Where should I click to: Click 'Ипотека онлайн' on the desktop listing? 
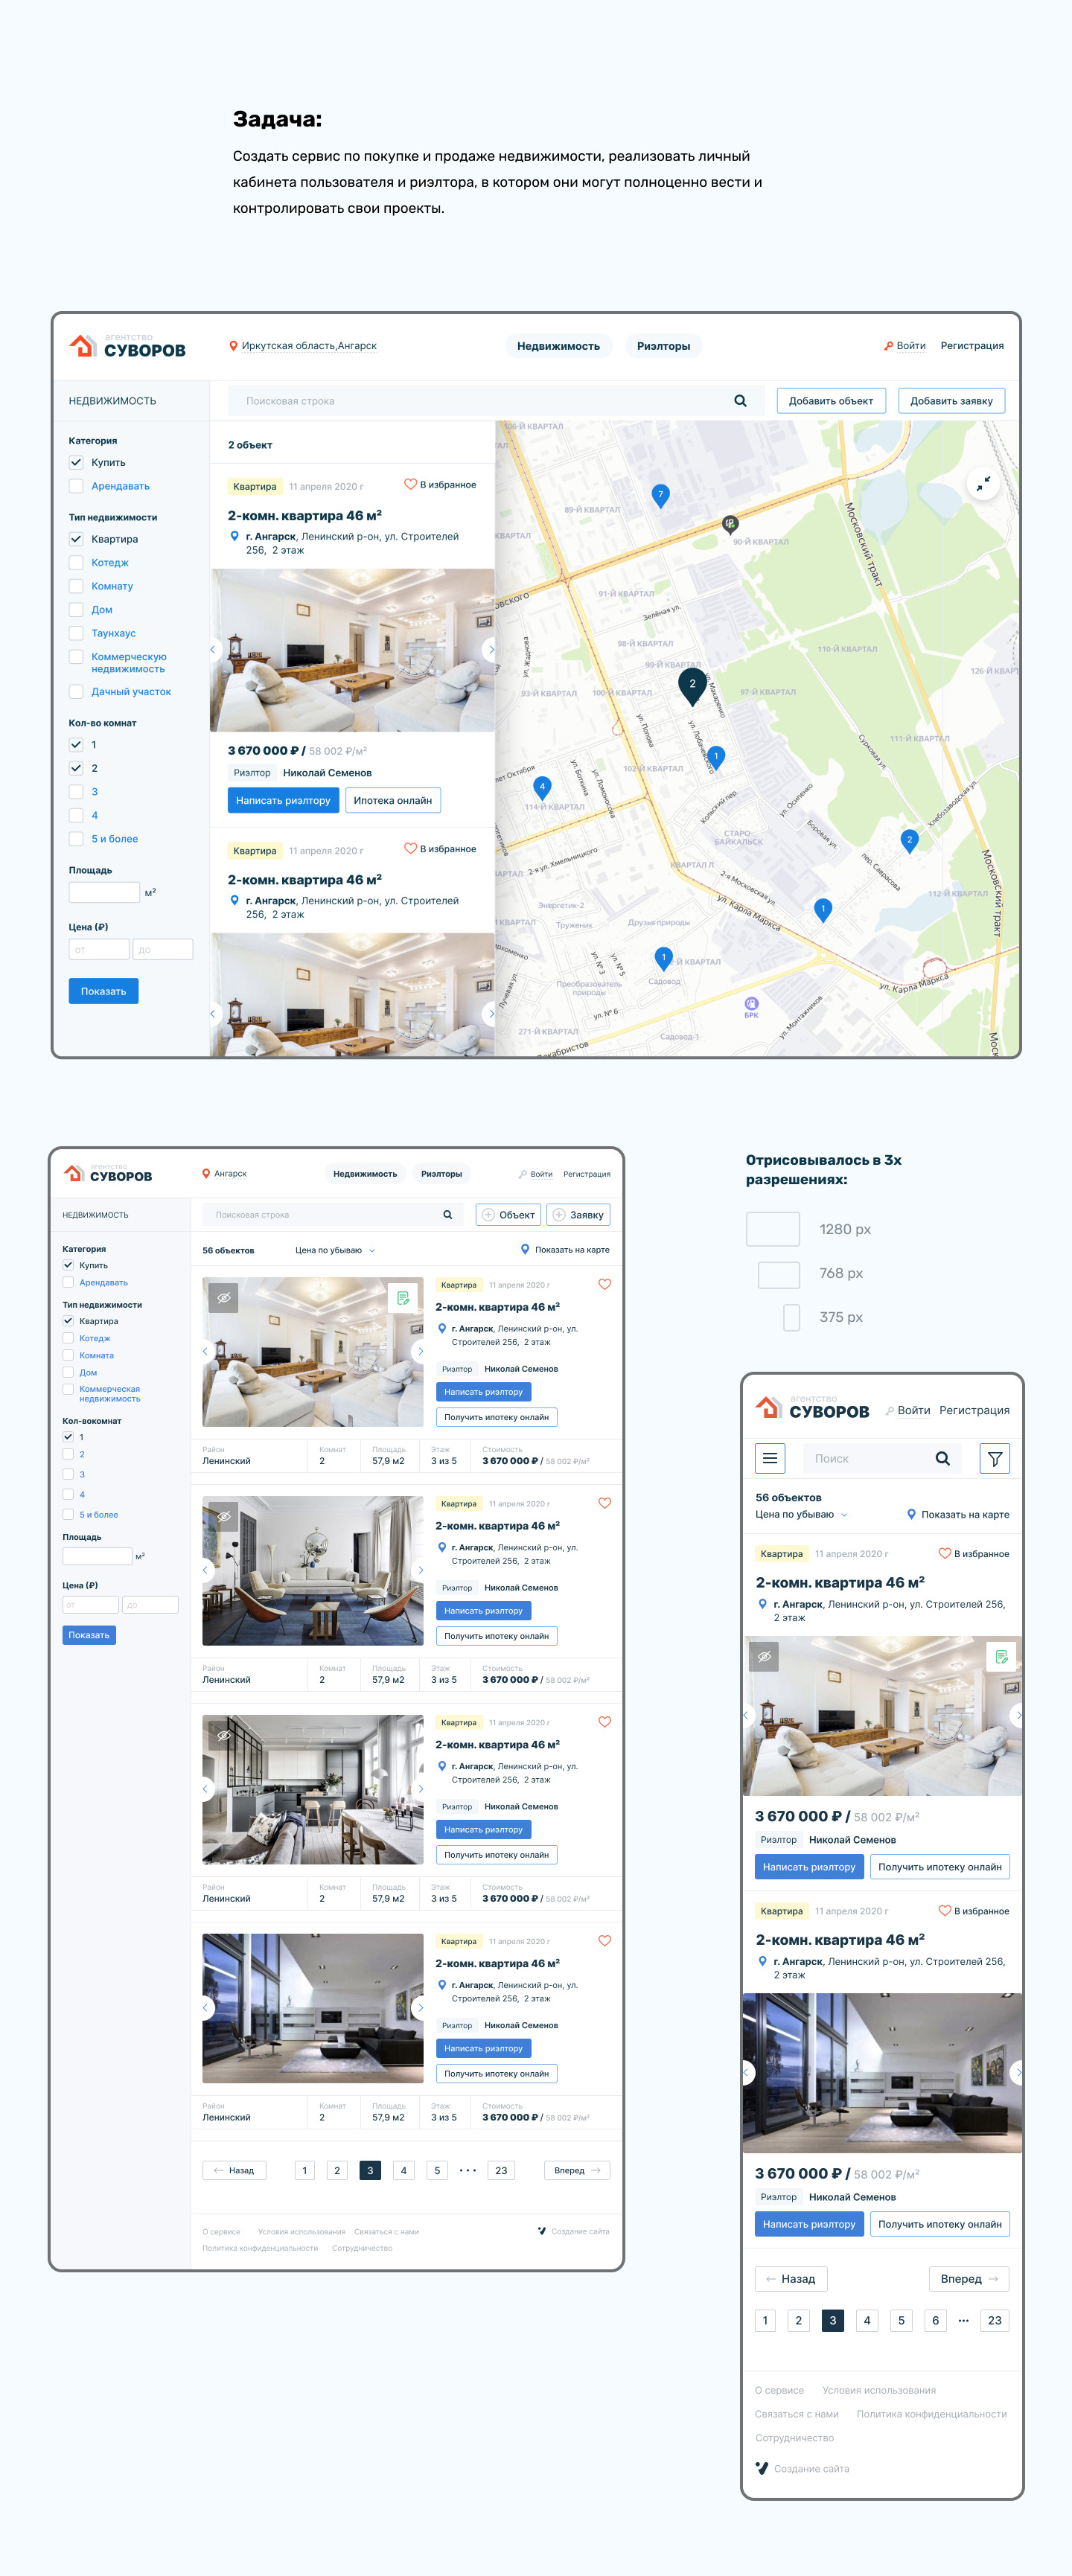393,800
